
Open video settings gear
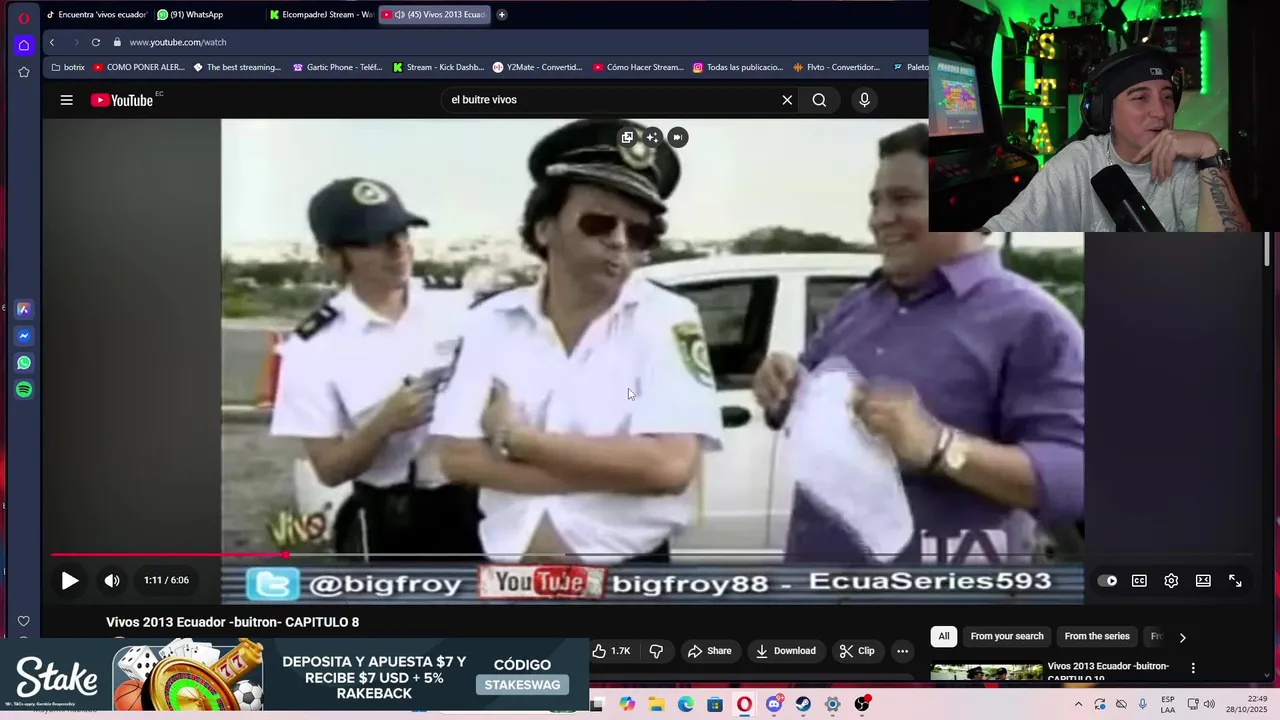(1171, 580)
